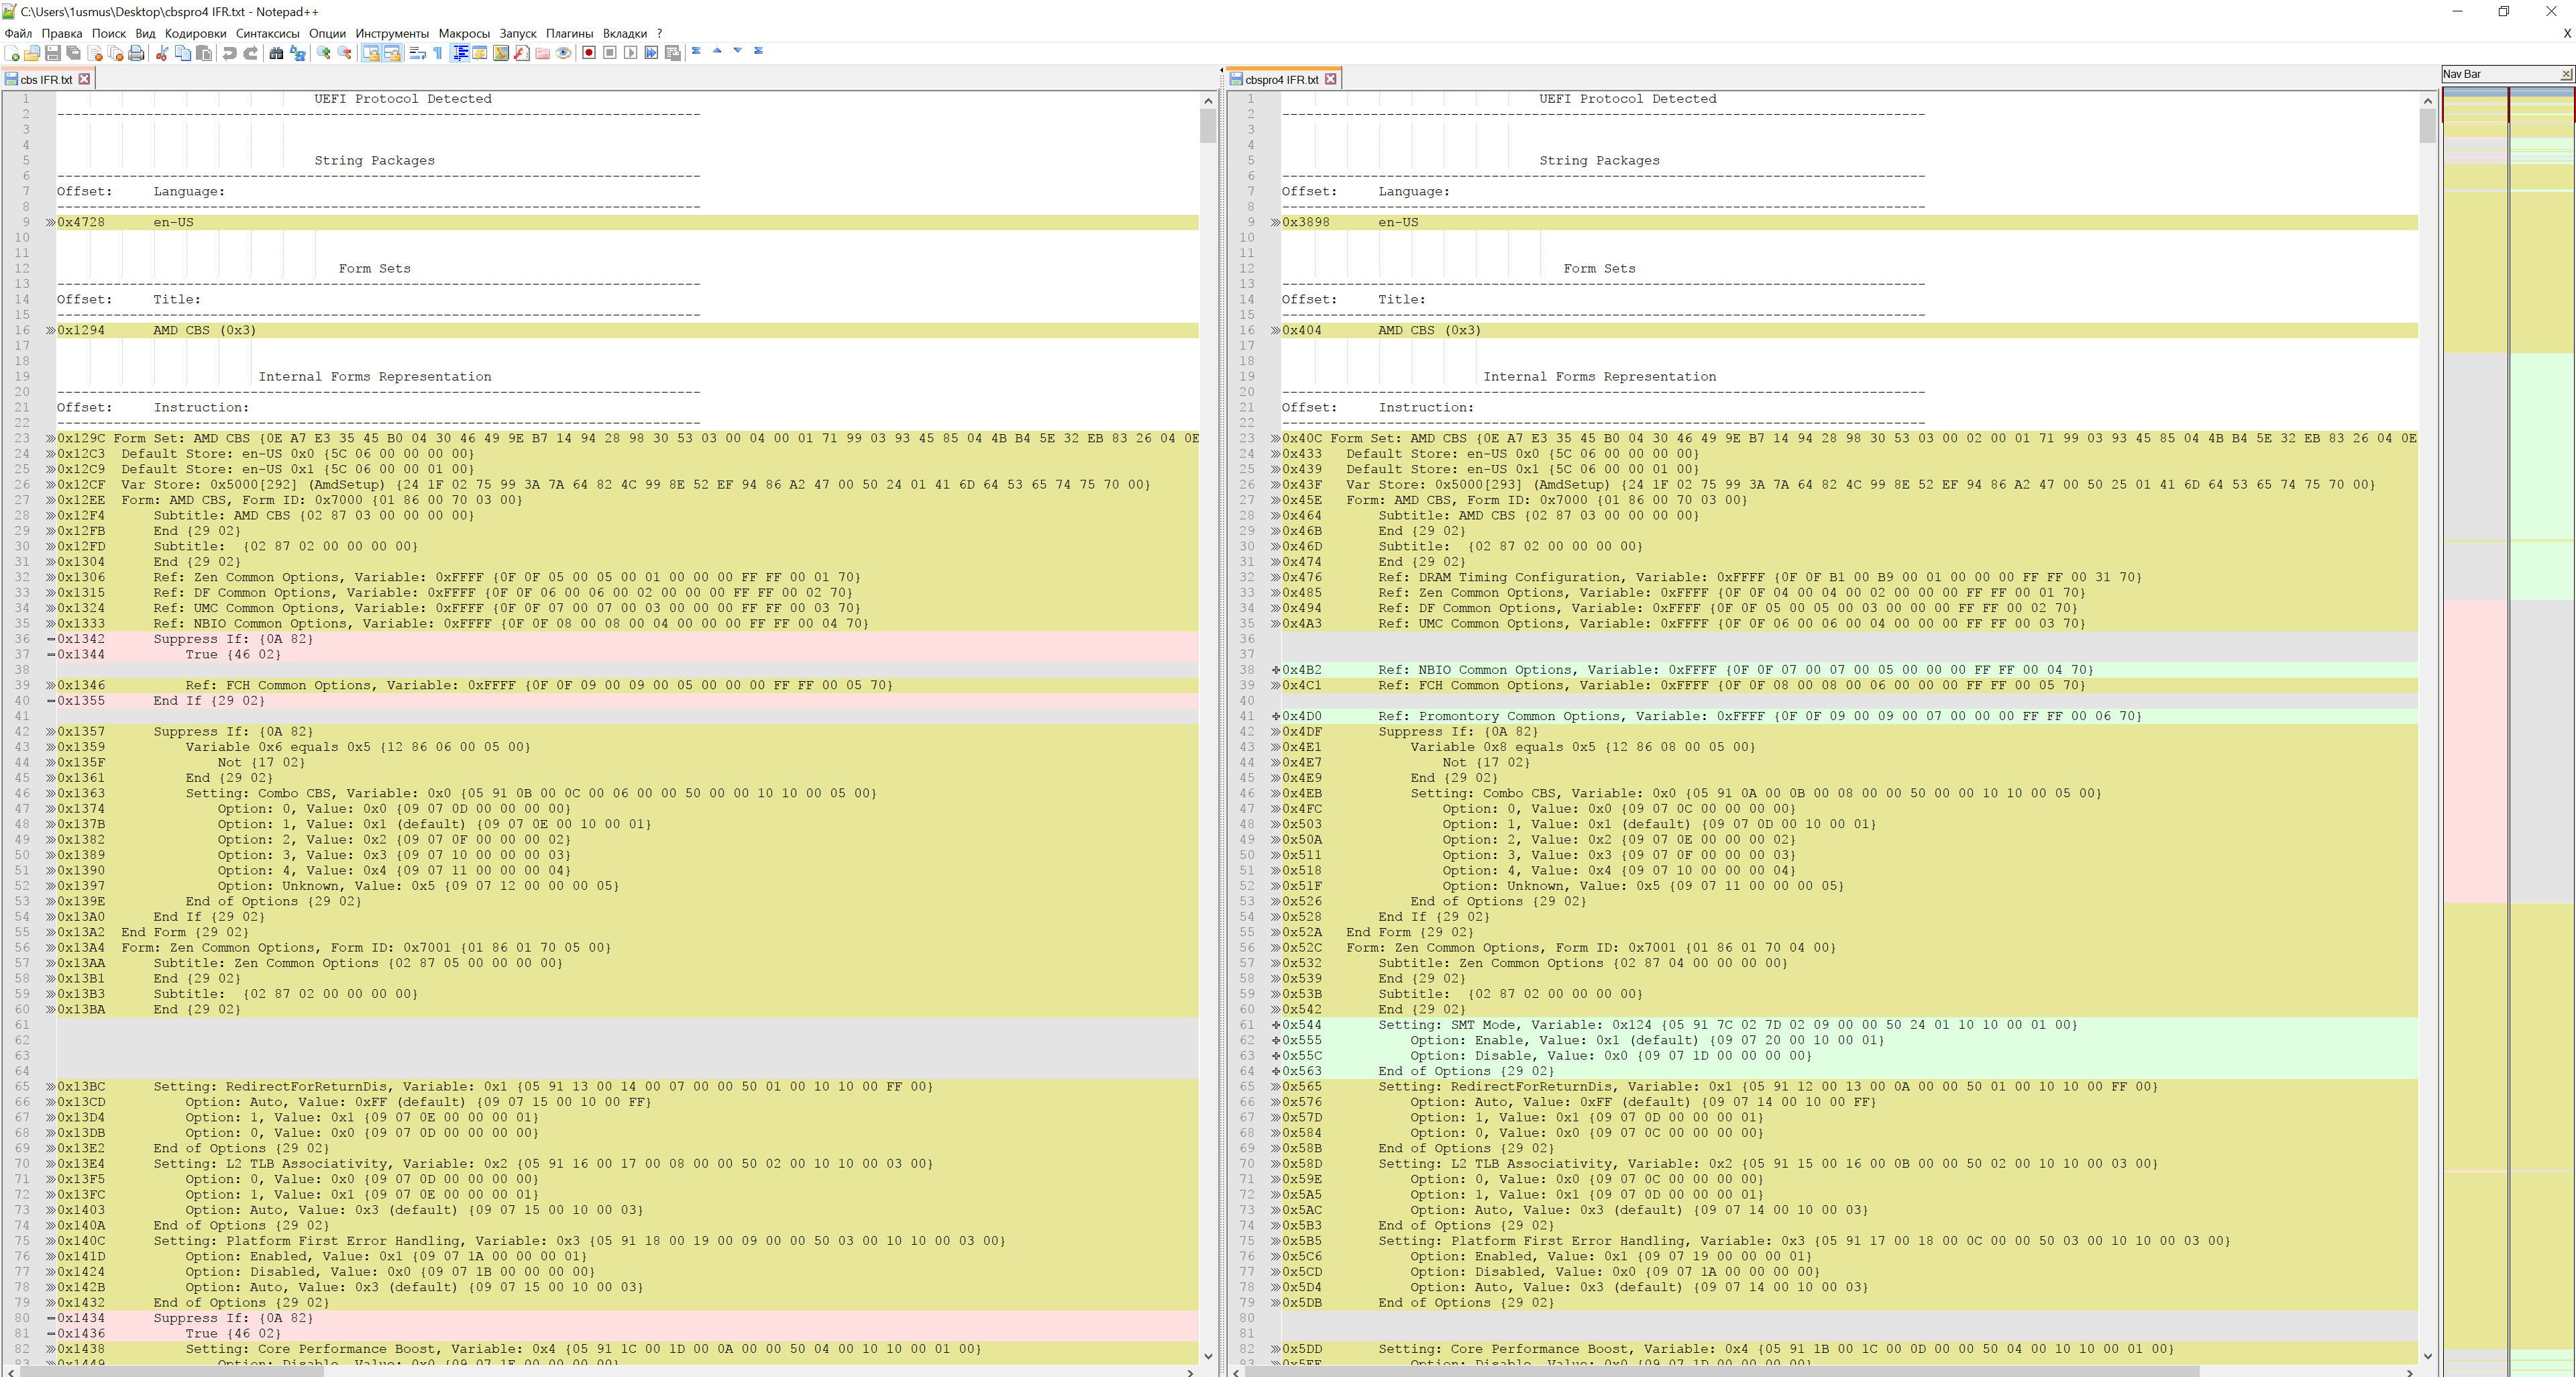Switch to the cbspro4 IFR.txt tab
Screen dimensions: 2576x1377
click(x=1281, y=79)
